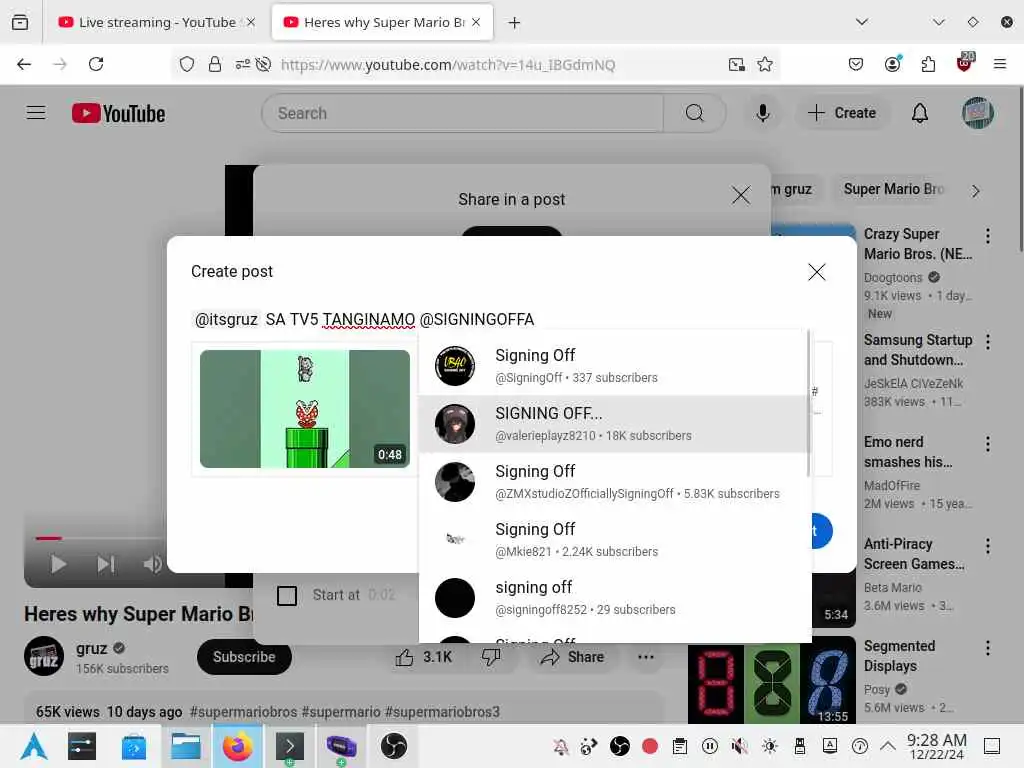The width and height of the screenshot is (1024, 768).
Task: Mute the video player volume
Action: coord(152,564)
